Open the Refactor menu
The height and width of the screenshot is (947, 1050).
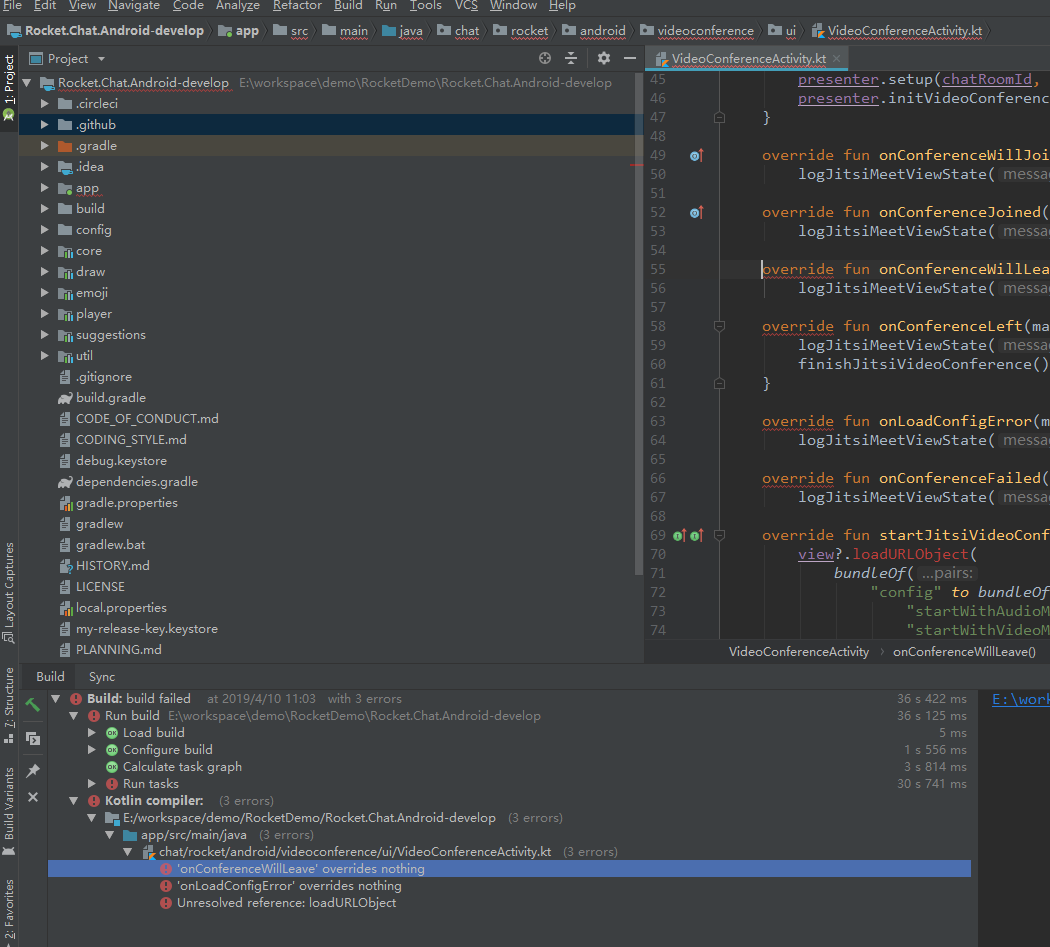[297, 6]
